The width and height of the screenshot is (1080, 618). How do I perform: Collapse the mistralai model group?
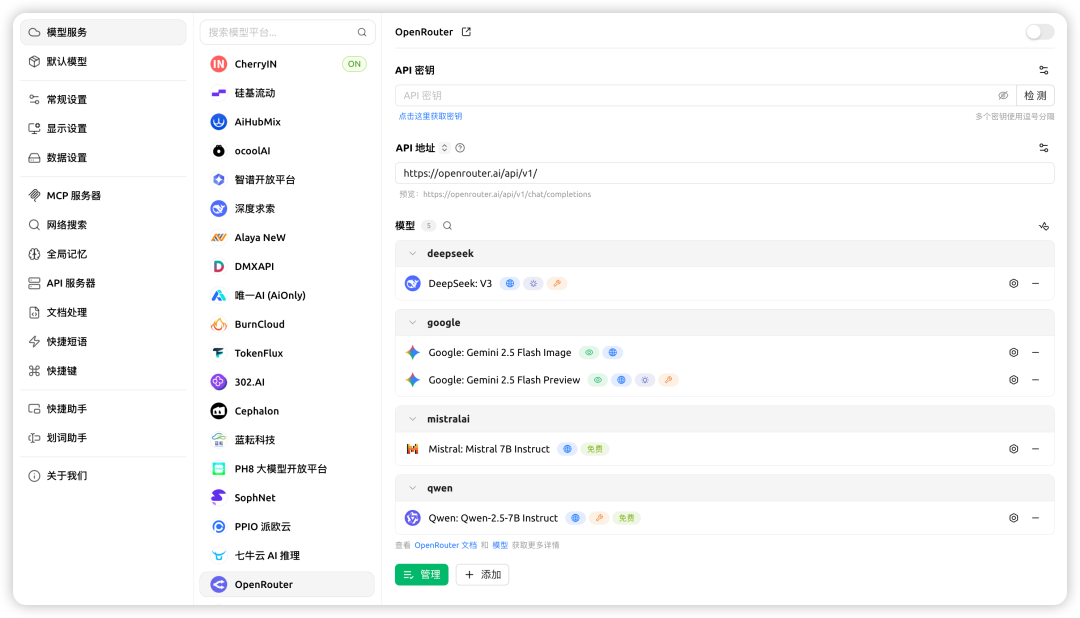[x=413, y=419]
